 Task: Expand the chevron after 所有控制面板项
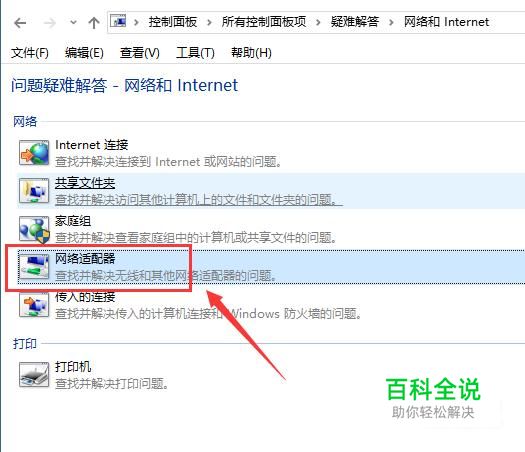pyautogui.click(x=318, y=23)
